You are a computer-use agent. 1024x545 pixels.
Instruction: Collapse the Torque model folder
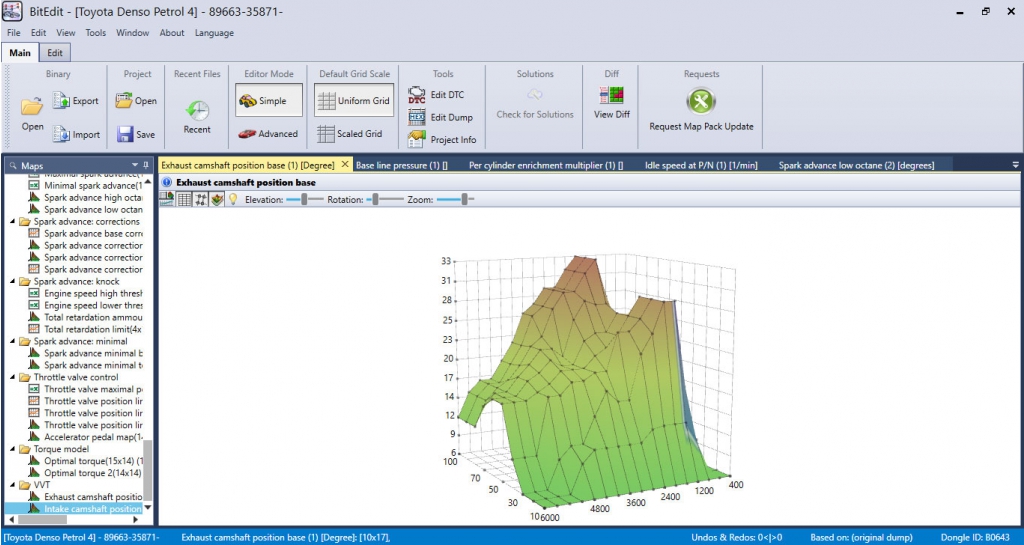12,449
